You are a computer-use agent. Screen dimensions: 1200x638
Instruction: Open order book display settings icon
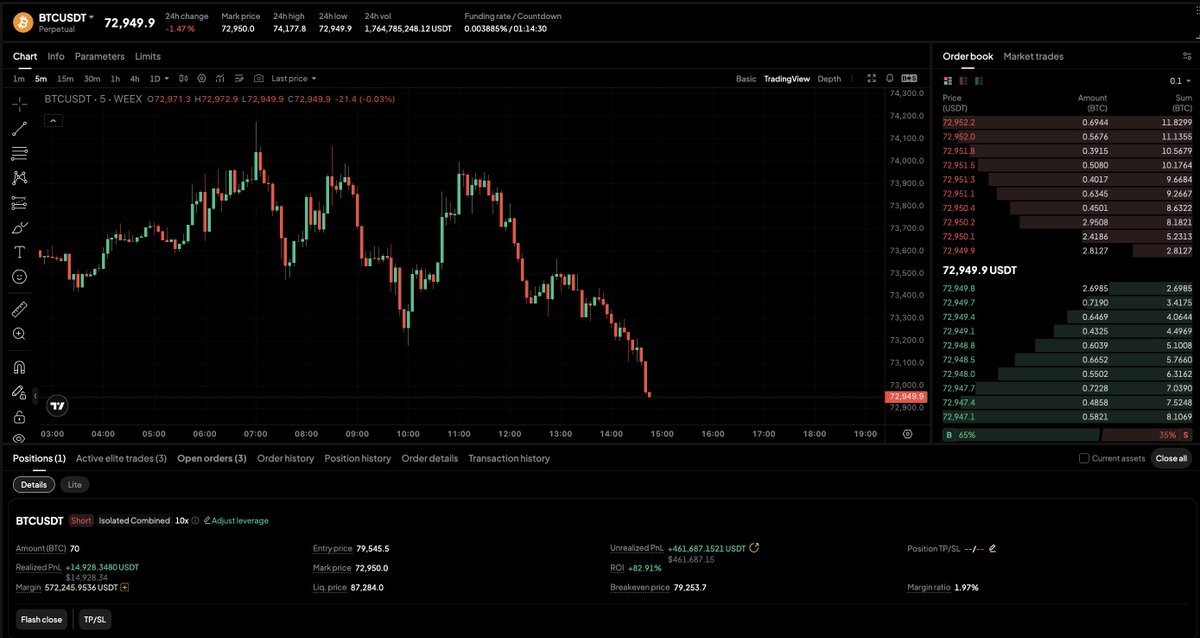coord(1187,56)
